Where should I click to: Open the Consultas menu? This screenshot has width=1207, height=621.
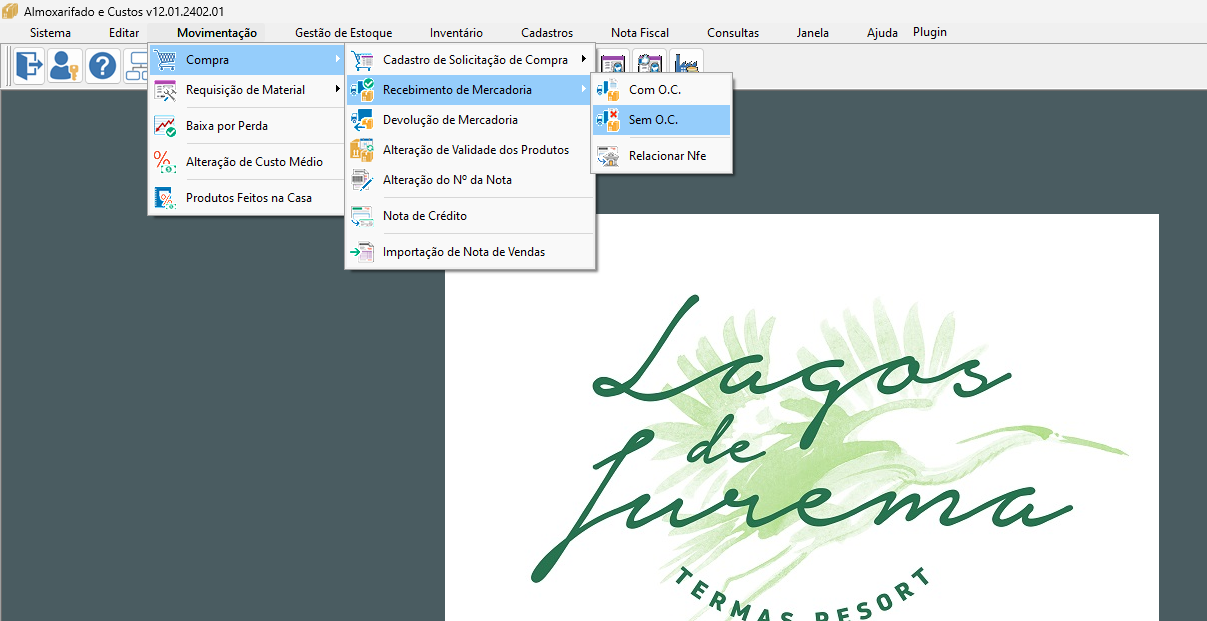tap(733, 33)
